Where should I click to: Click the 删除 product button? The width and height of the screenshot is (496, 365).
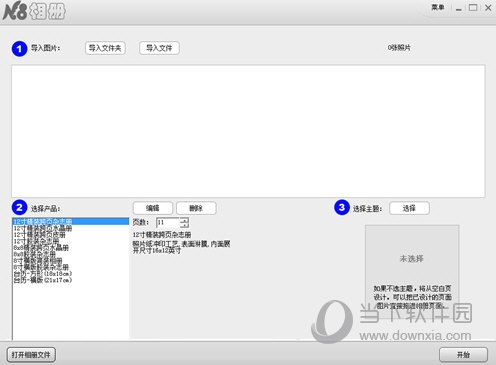coord(196,208)
